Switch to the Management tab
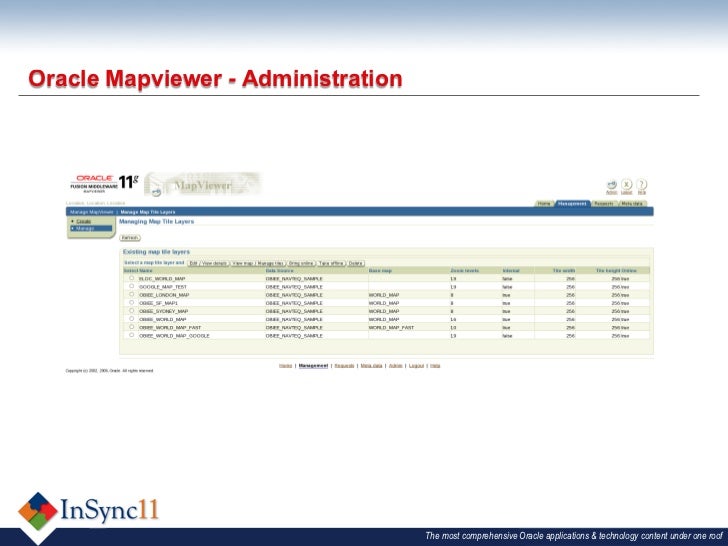Screen dimensions: 728x546 572,203
